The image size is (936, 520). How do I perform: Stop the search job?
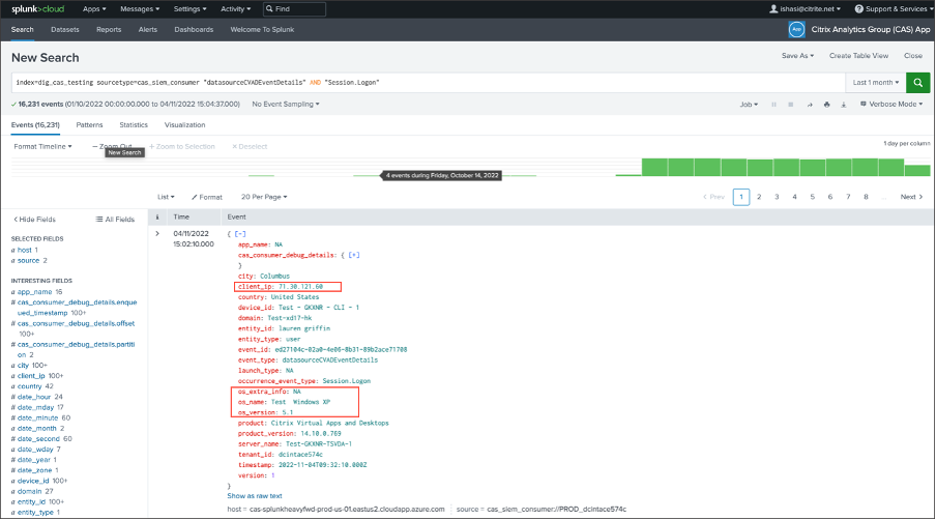pyautogui.click(x=790, y=104)
